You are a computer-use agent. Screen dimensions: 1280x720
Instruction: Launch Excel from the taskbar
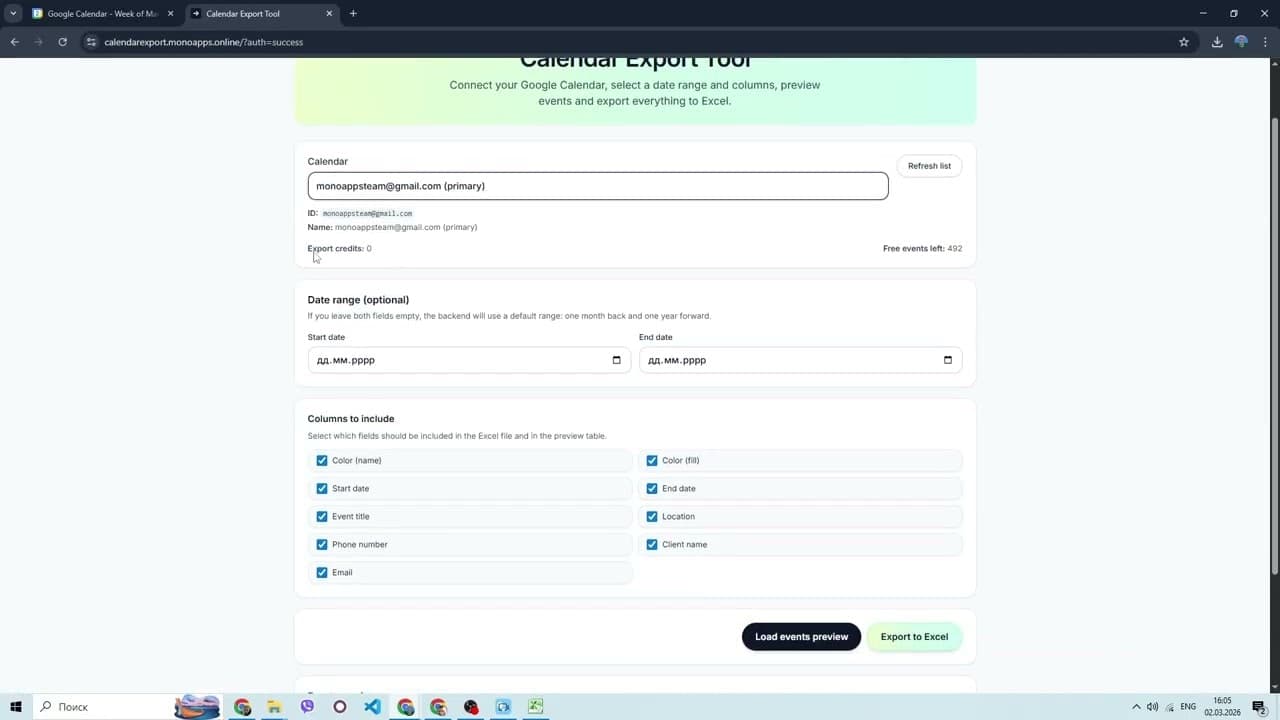pyautogui.click(x=535, y=707)
